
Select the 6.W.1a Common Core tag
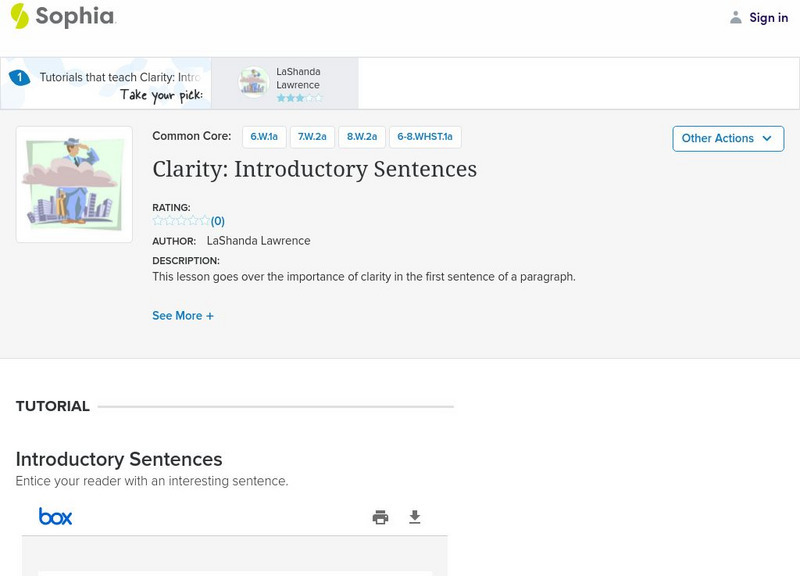tap(264, 137)
